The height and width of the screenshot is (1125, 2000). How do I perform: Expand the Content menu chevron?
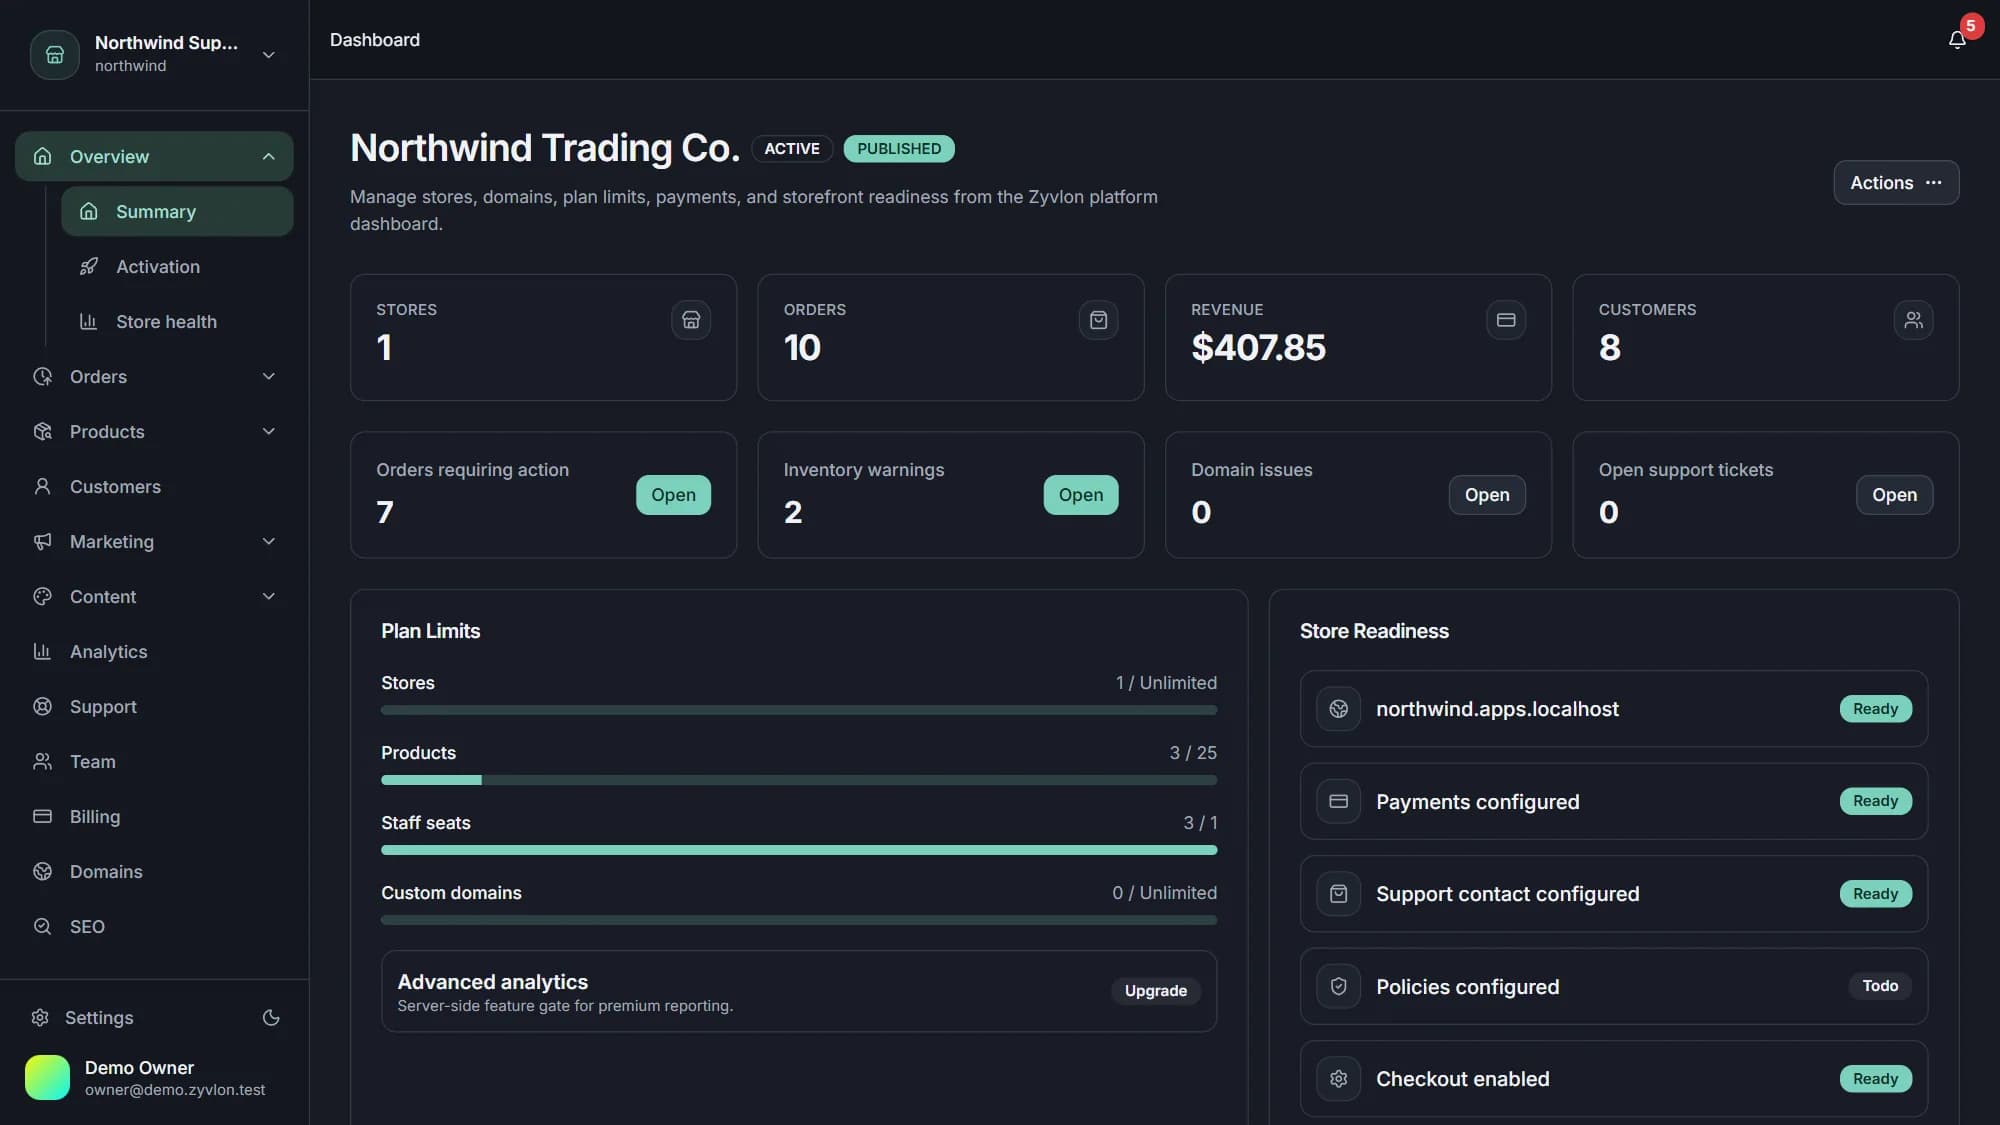click(x=268, y=596)
